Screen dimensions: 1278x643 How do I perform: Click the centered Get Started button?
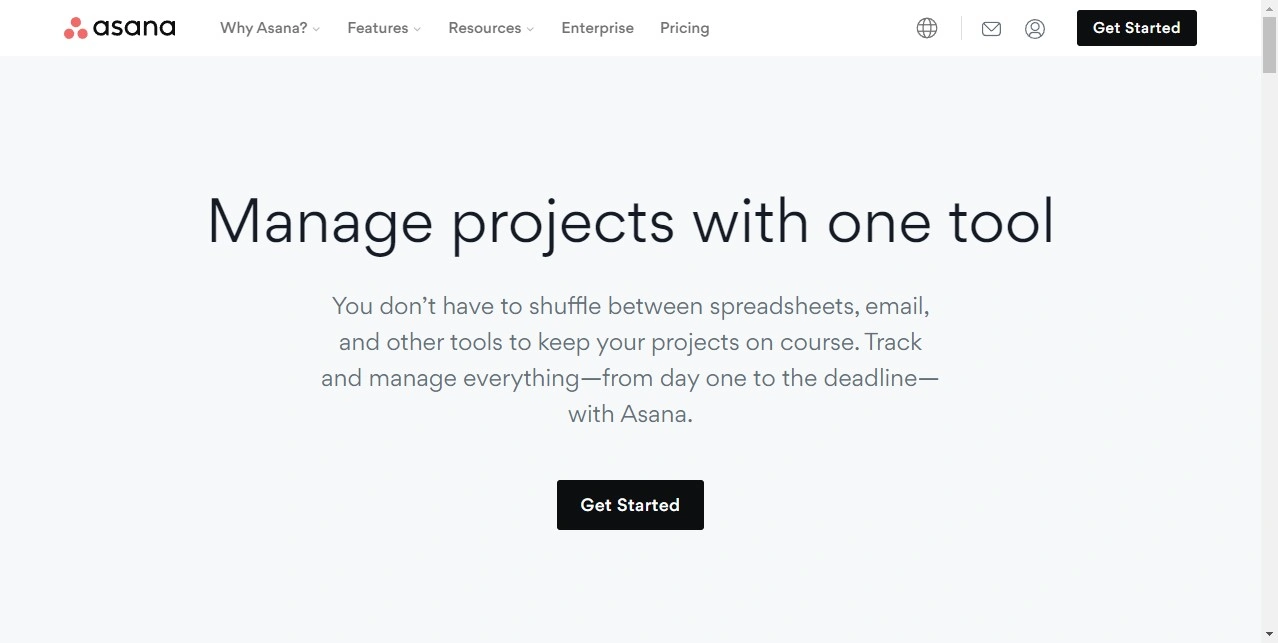[x=630, y=505]
